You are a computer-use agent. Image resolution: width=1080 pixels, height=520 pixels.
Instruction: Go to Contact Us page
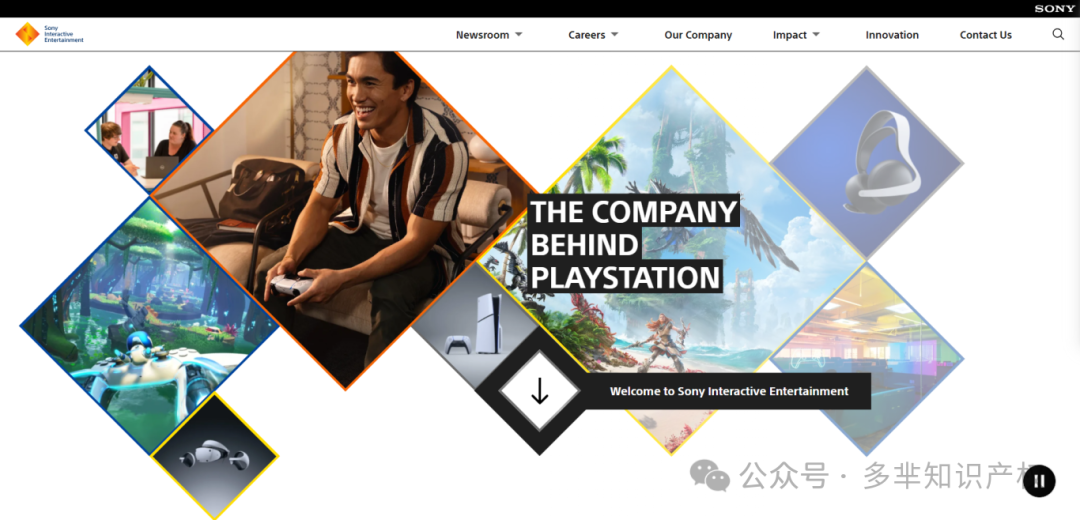coord(986,35)
